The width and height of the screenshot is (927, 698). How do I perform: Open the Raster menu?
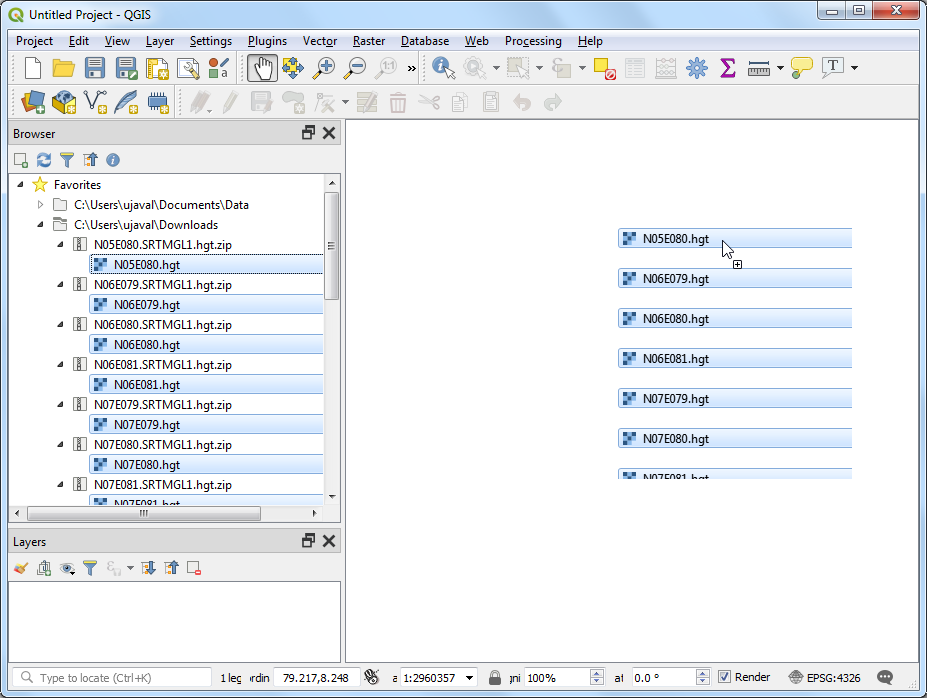[368, 41]
